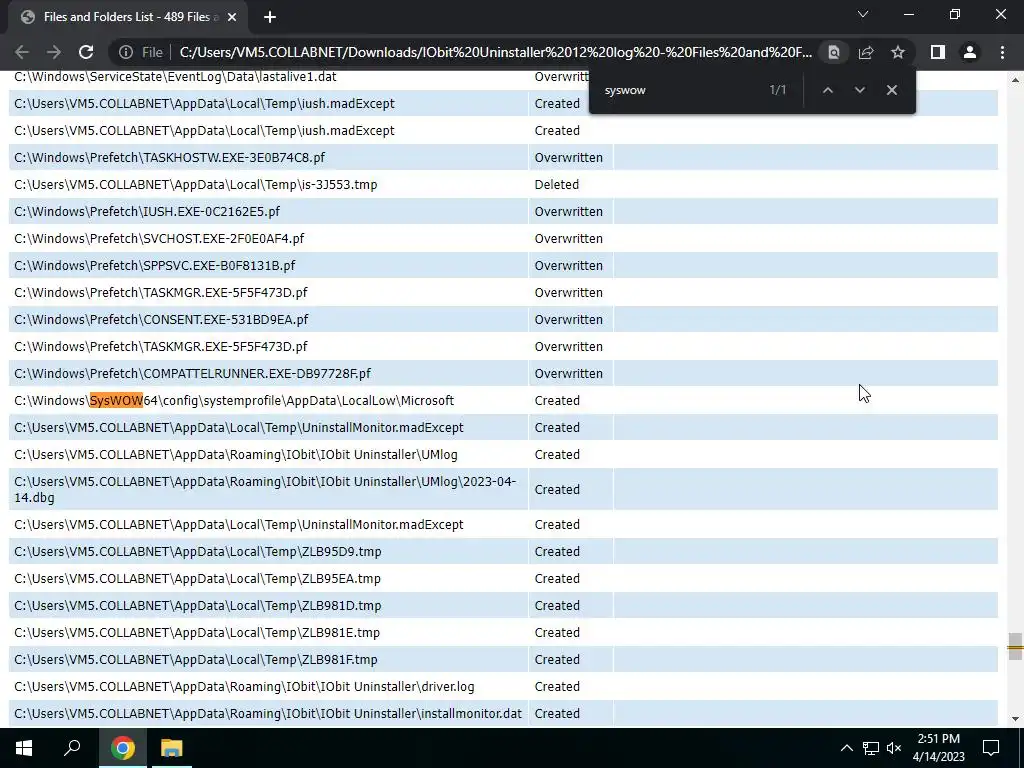This screenshot has height=768, width=1024.
Task: Open a new browser tab
Action: click(x=270, y=17)
